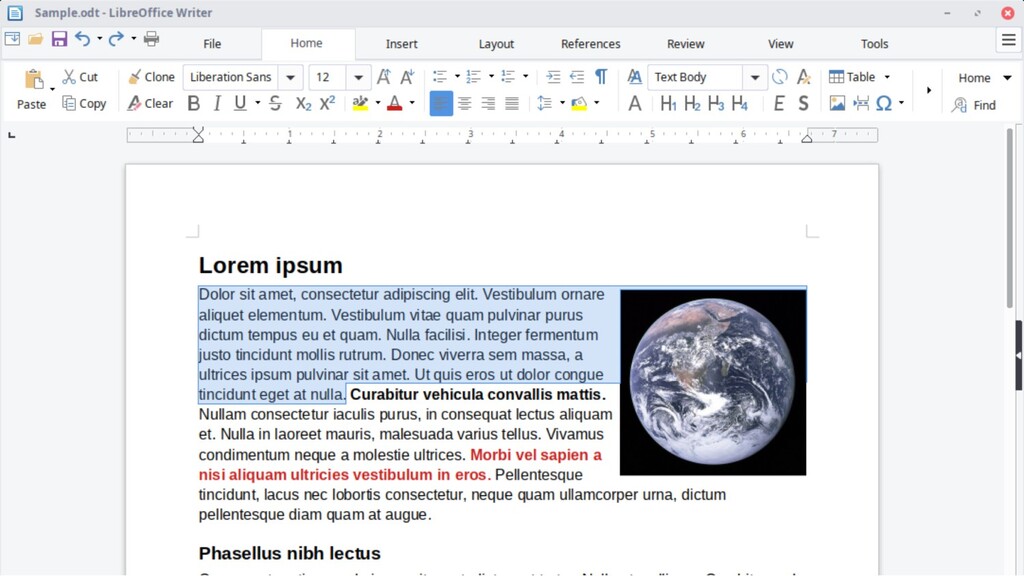This screenshot has height=576, width=1024.
Task: Cut the selected text
Action: [80, 77]
